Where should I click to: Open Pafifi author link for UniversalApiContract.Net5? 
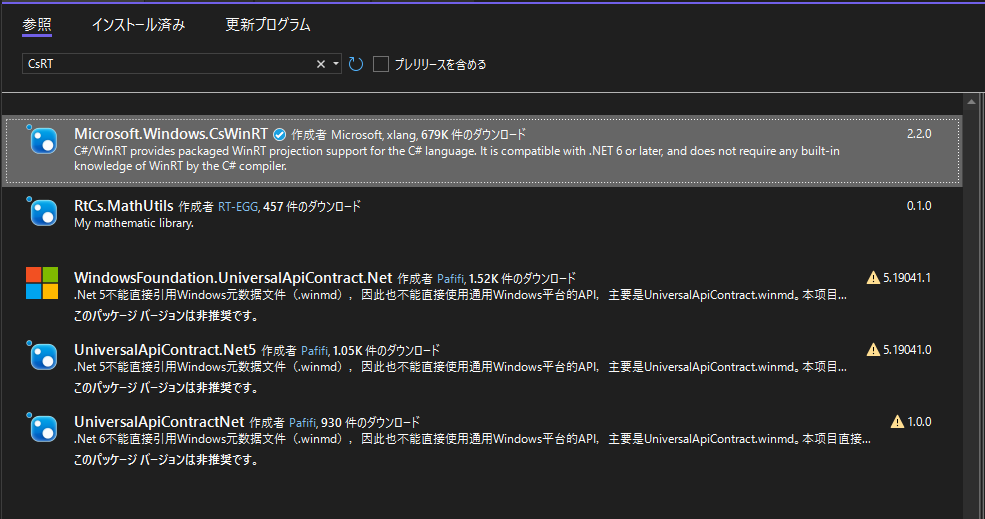315,351
